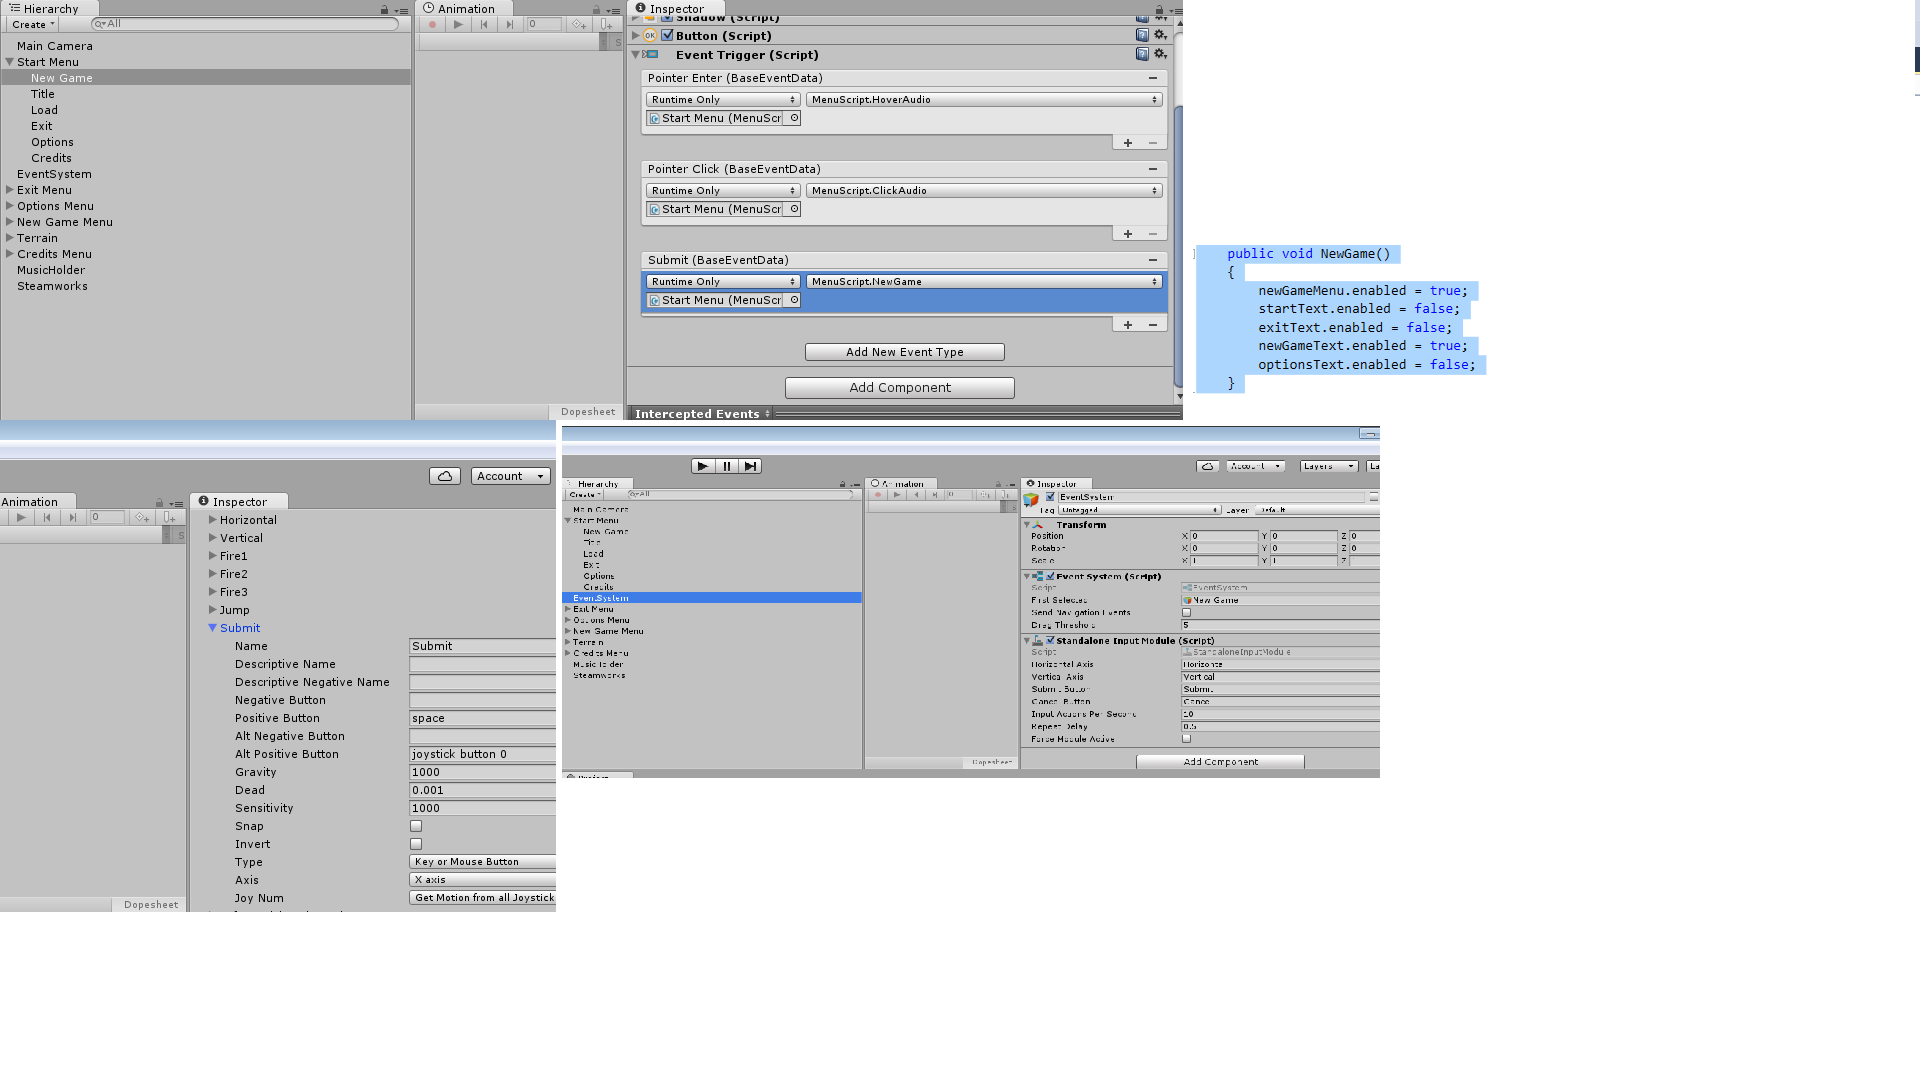This screenshot has width=1920, height=1080.
Task: Open the Key or Mouse Button type dropdown
Action: point(483,862)
